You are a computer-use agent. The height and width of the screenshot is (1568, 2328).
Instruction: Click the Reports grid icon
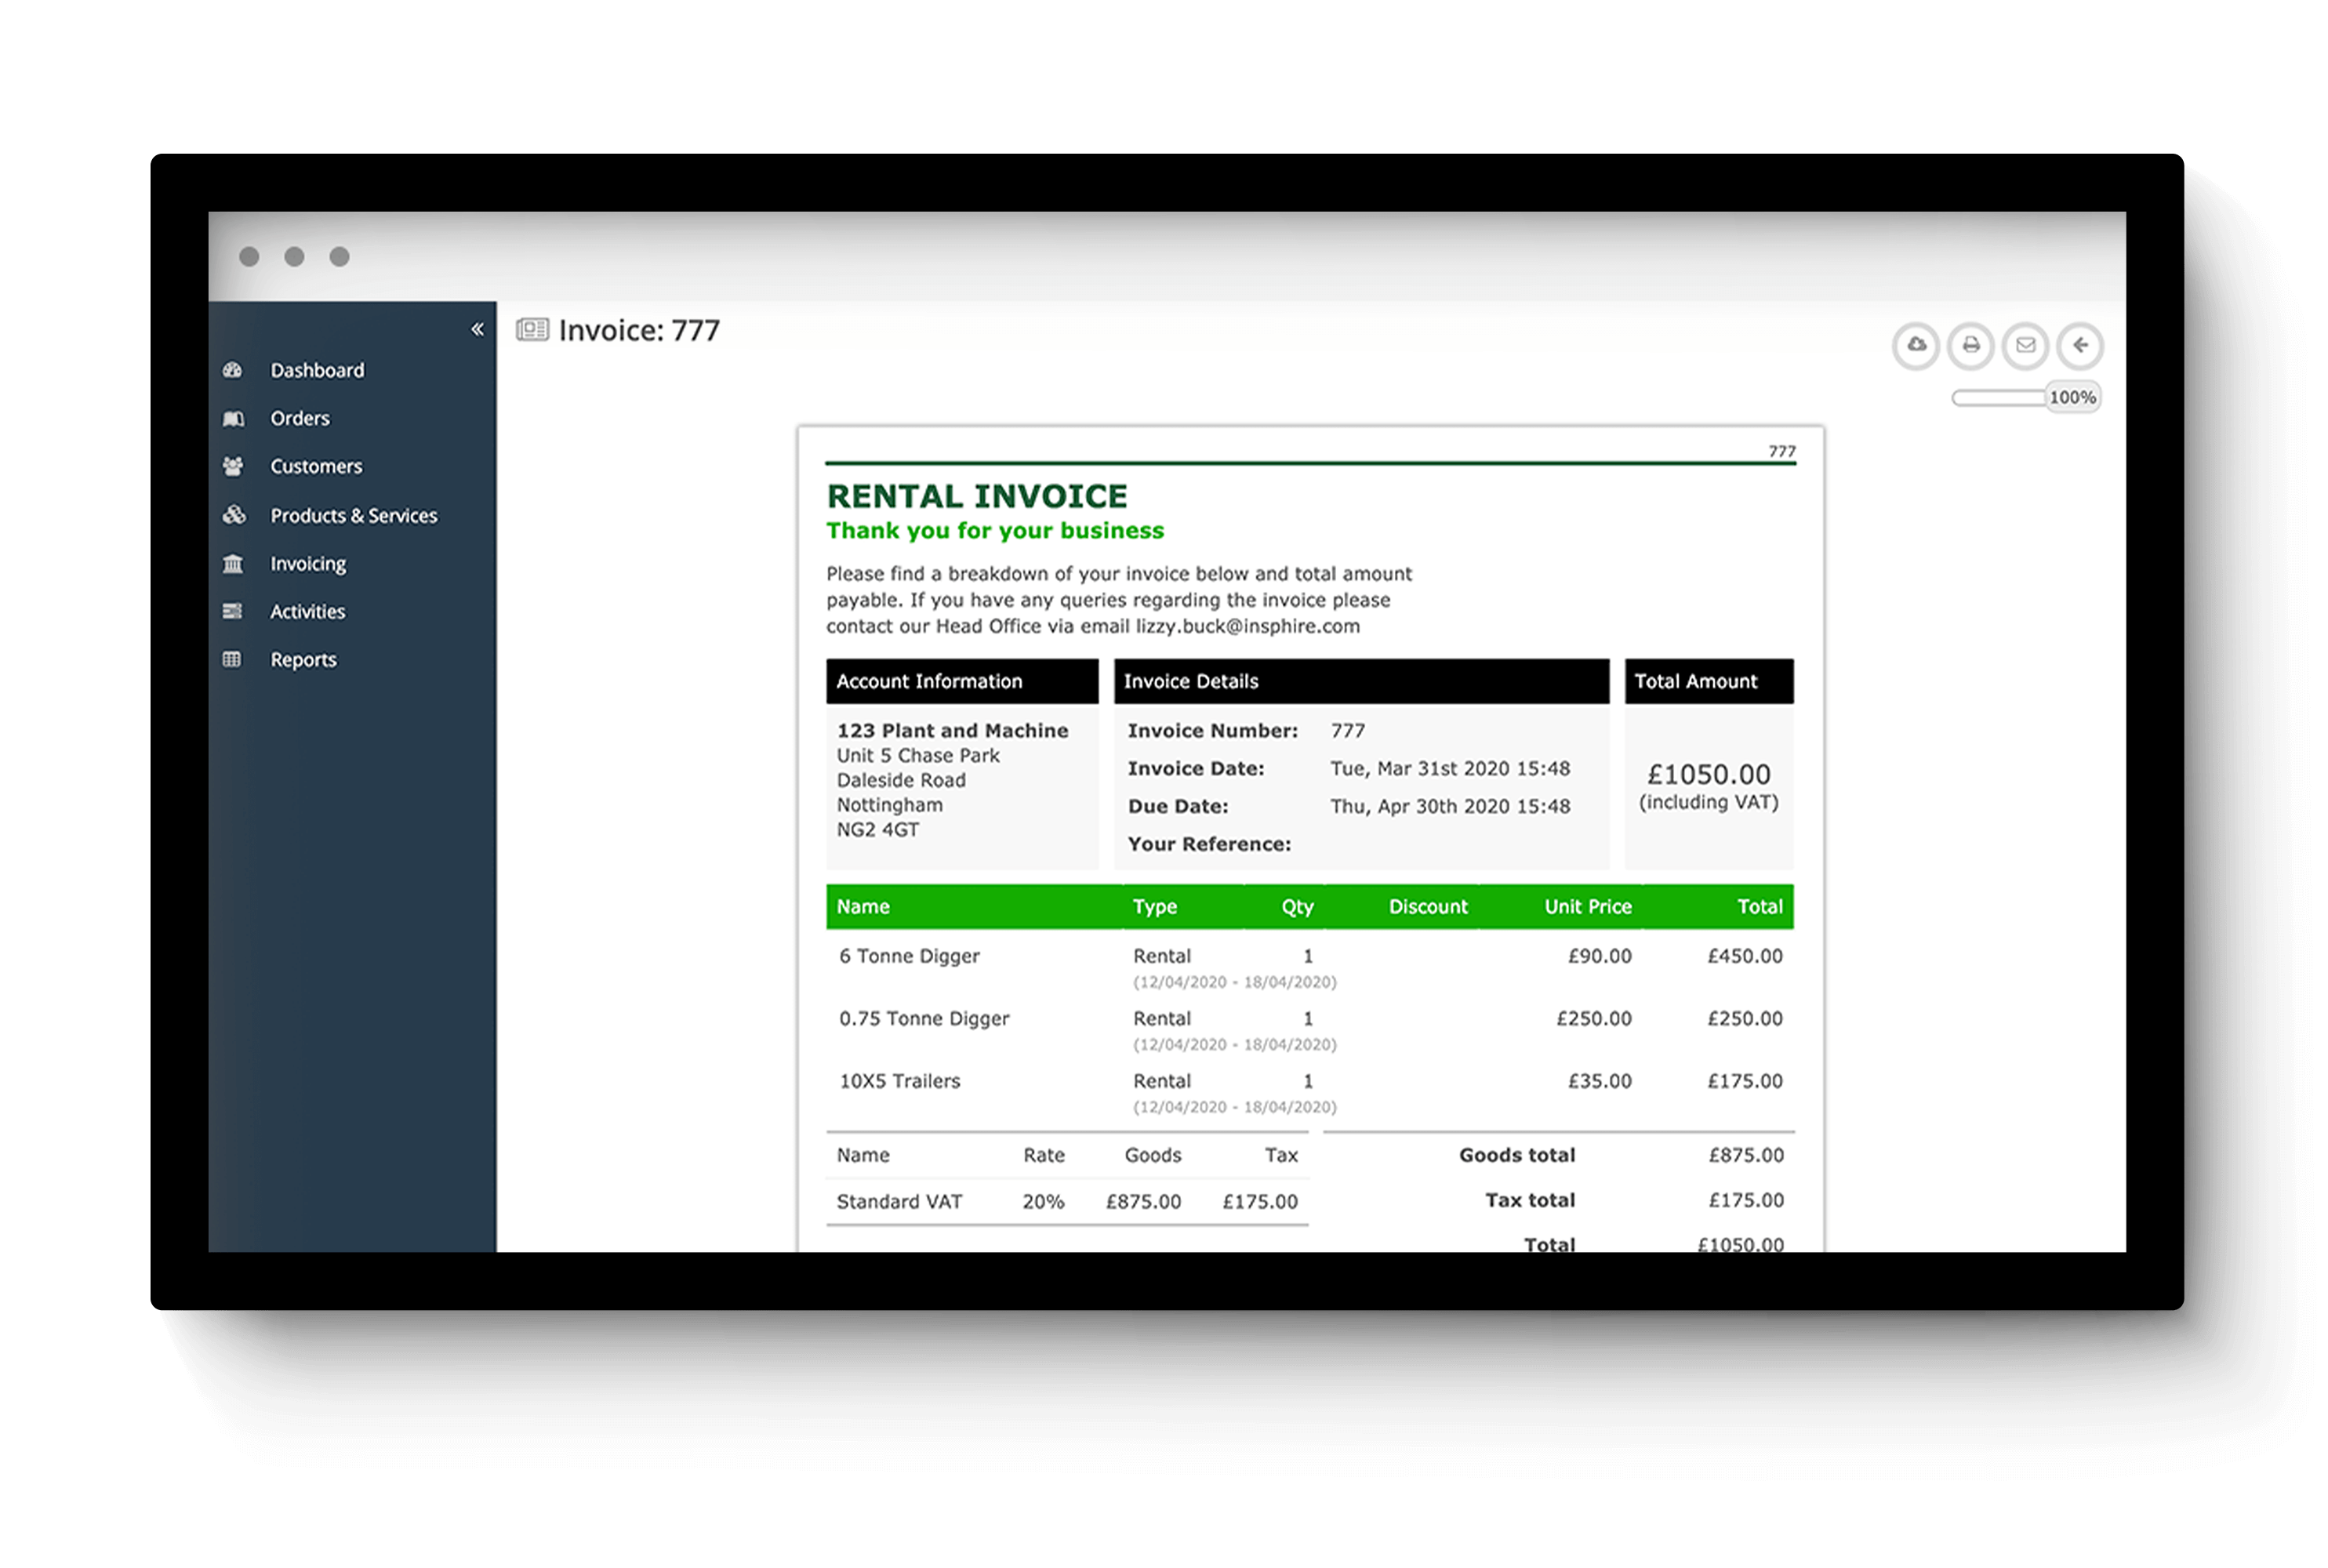(x=233, y=659)
